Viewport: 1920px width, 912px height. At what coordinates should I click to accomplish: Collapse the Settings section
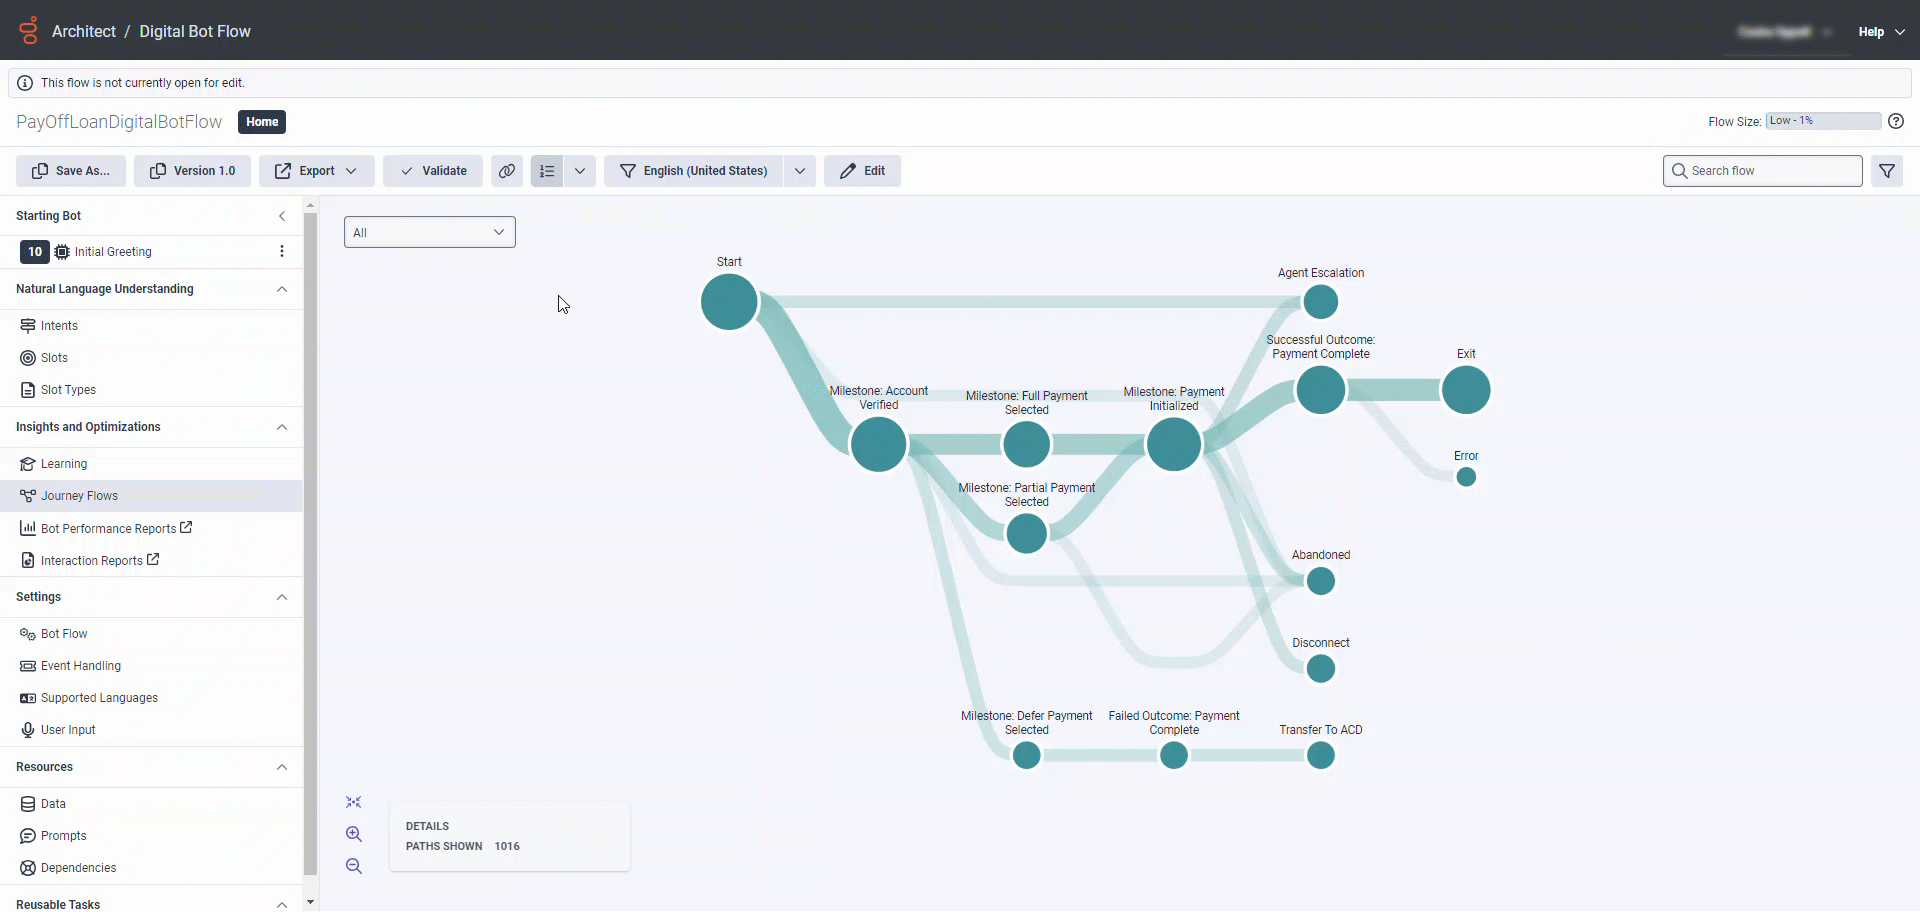coord(282,597)
